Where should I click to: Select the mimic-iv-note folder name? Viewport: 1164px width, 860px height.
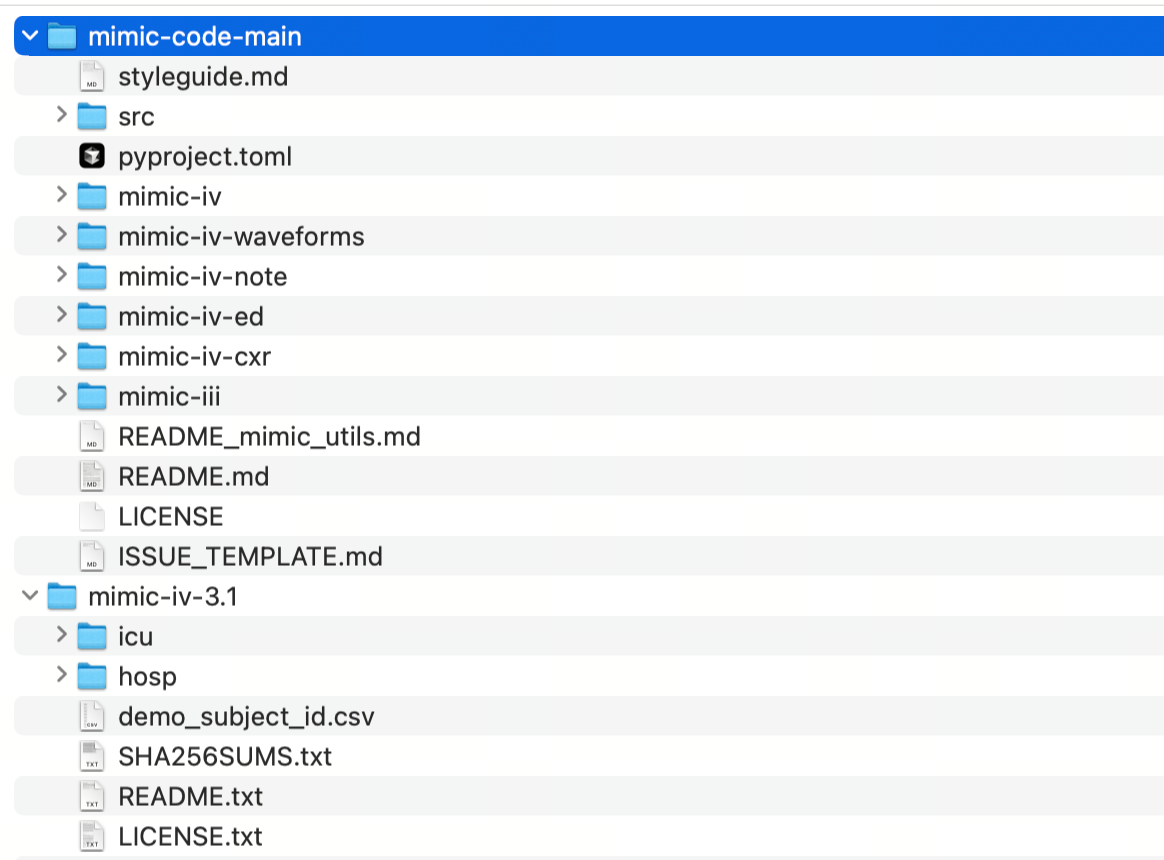coord(202,277)
